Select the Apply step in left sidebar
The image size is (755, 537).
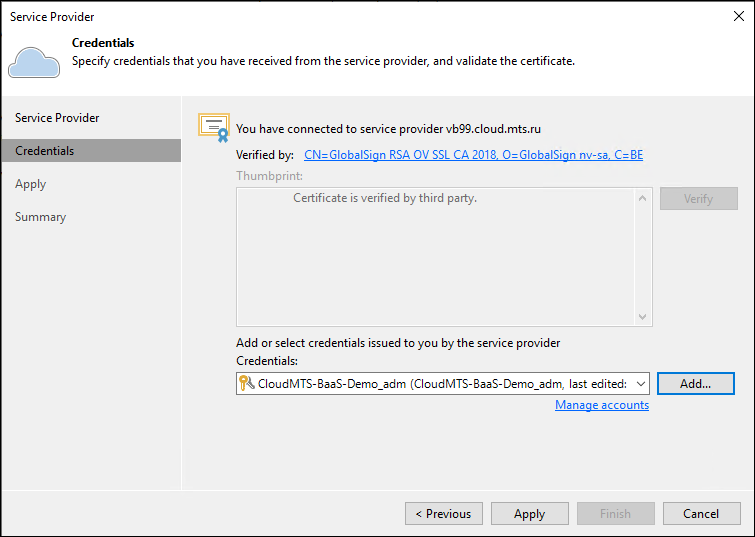coord(31,184)
